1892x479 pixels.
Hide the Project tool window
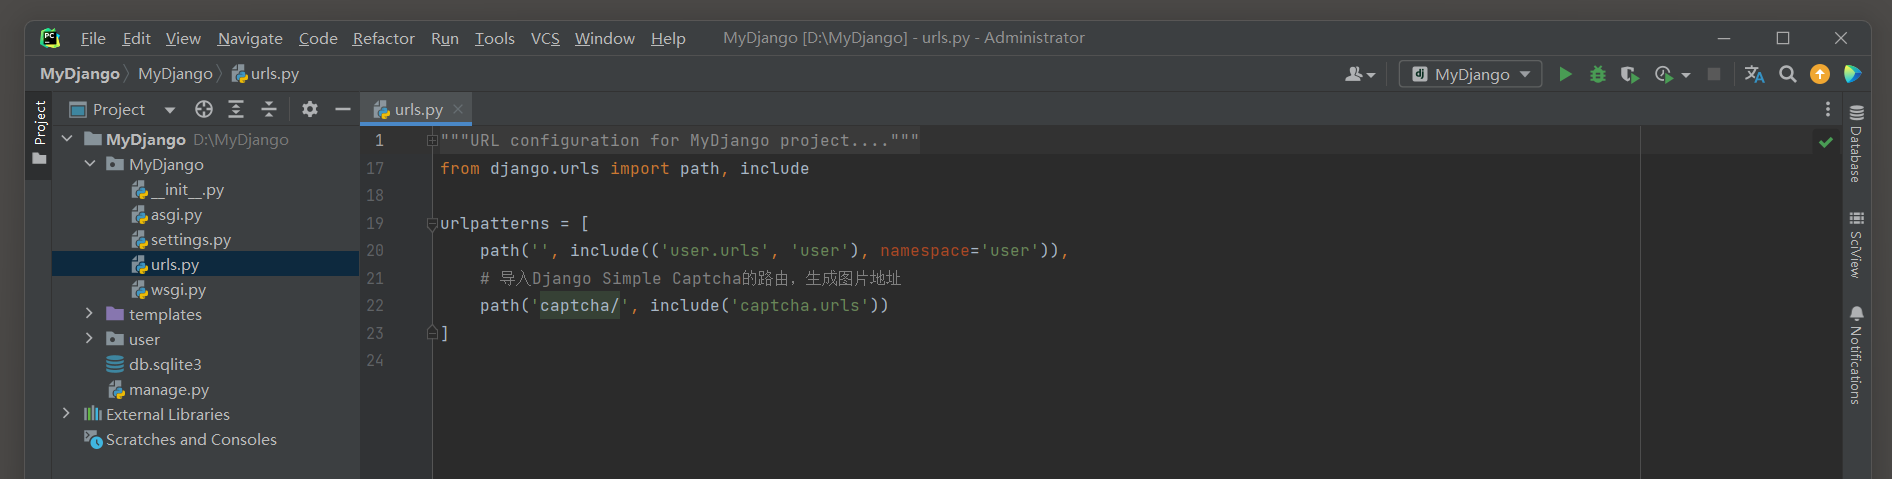(x=343, y=109)
